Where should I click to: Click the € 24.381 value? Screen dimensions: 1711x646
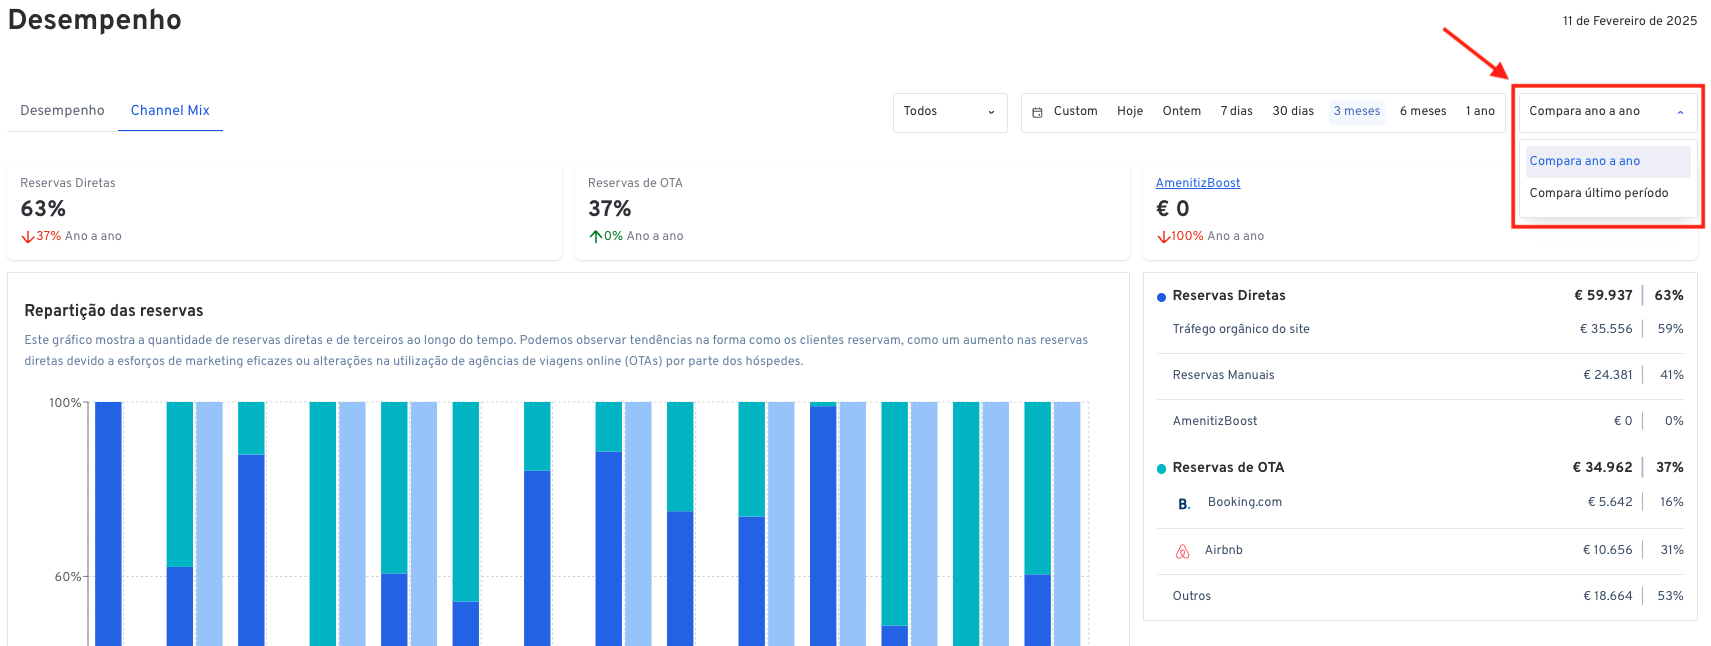pyautogui.click(x=1608, y=375)
